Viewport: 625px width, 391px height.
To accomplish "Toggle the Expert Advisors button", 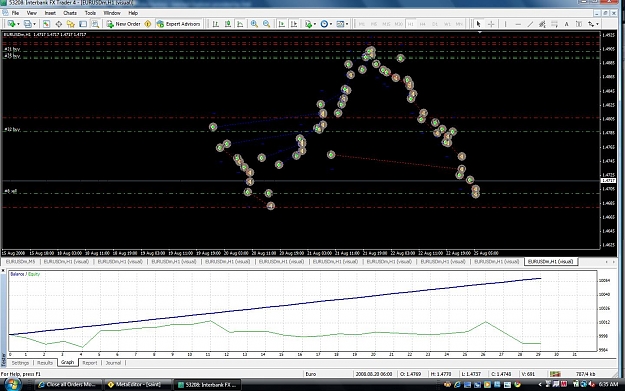I will click(x=179, y=24).
